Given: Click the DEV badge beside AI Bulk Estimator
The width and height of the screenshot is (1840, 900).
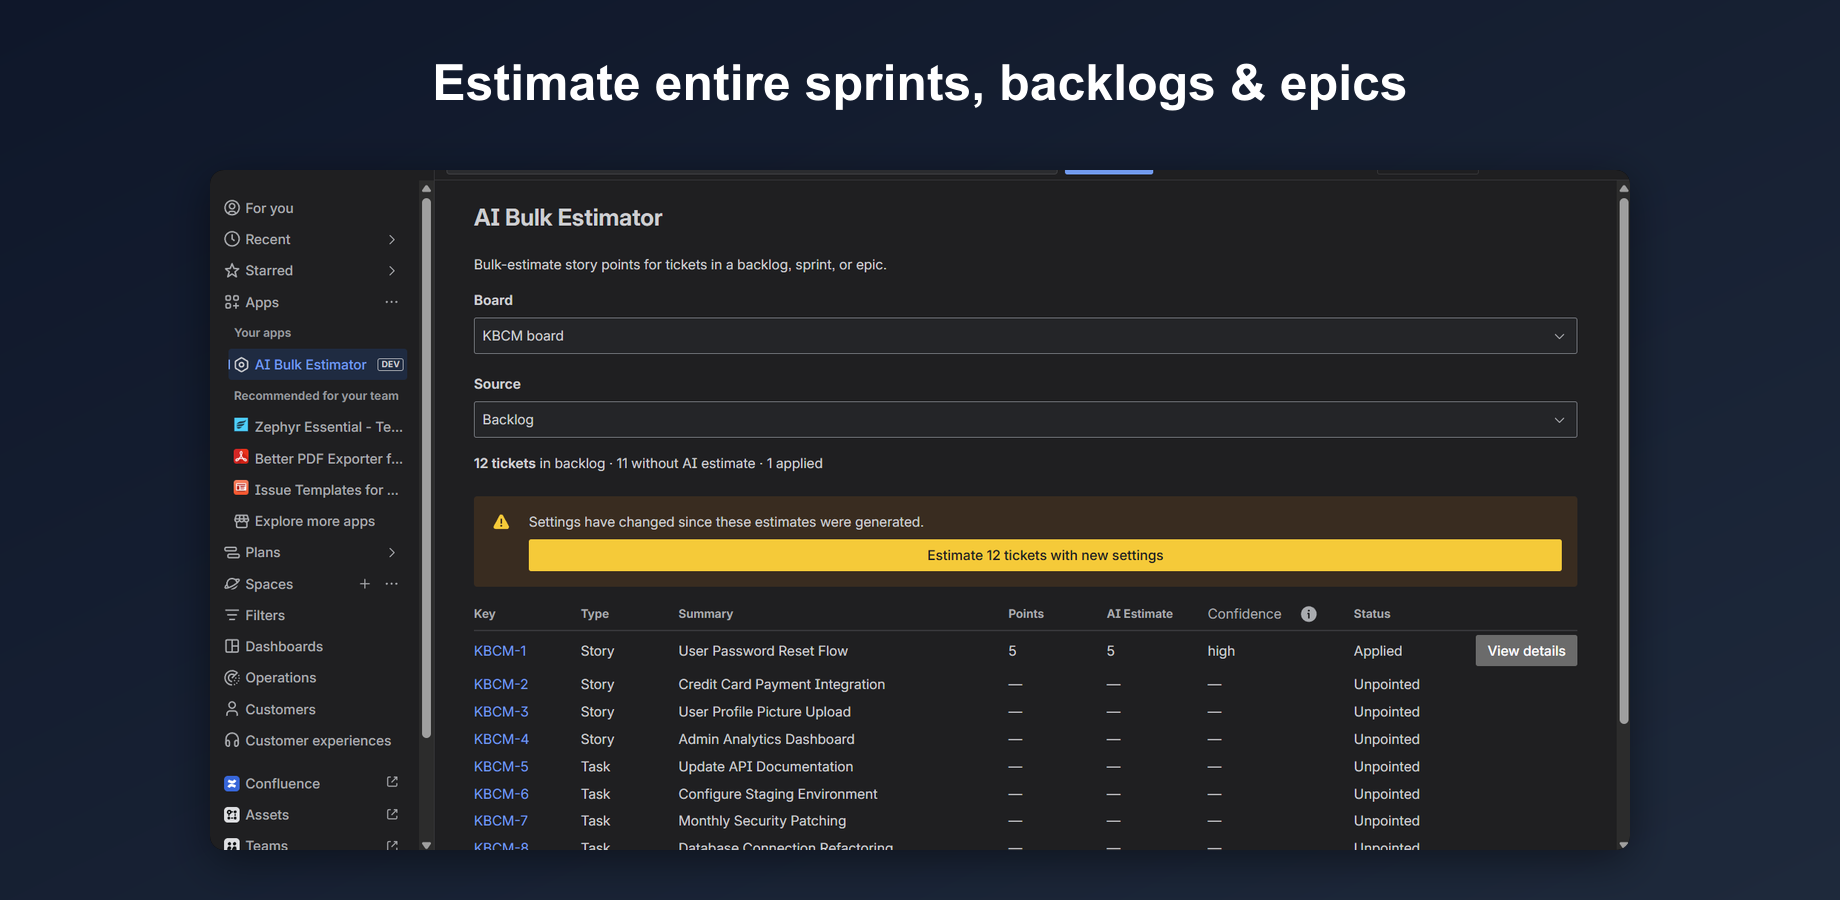Looking at the screenshot, I should [391, 365].
